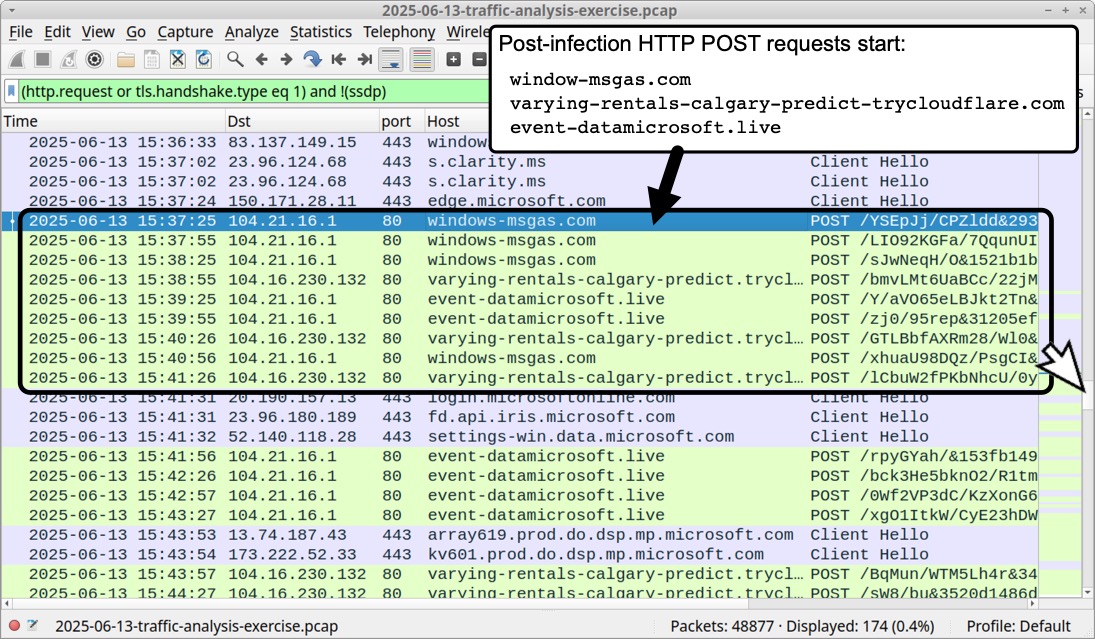Sort by the Host column header
This screenshot has width=1095, height=639.
pos(457,121)
